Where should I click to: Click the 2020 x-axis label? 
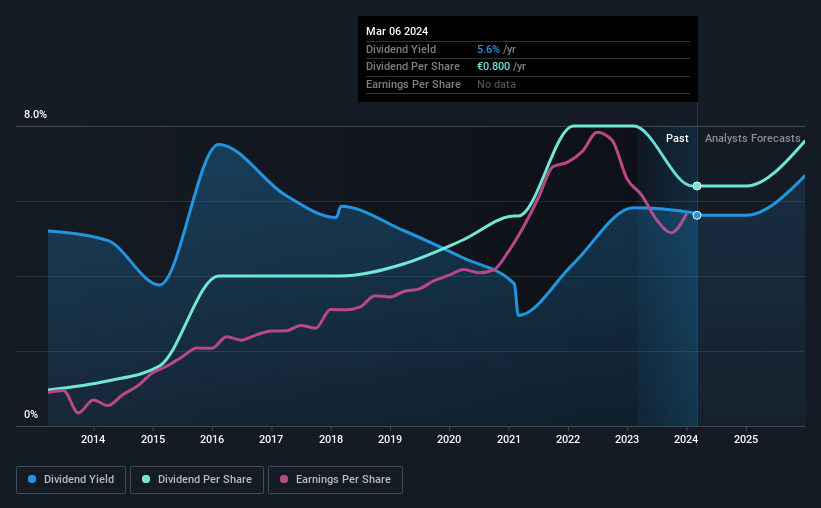coord(449,439)
